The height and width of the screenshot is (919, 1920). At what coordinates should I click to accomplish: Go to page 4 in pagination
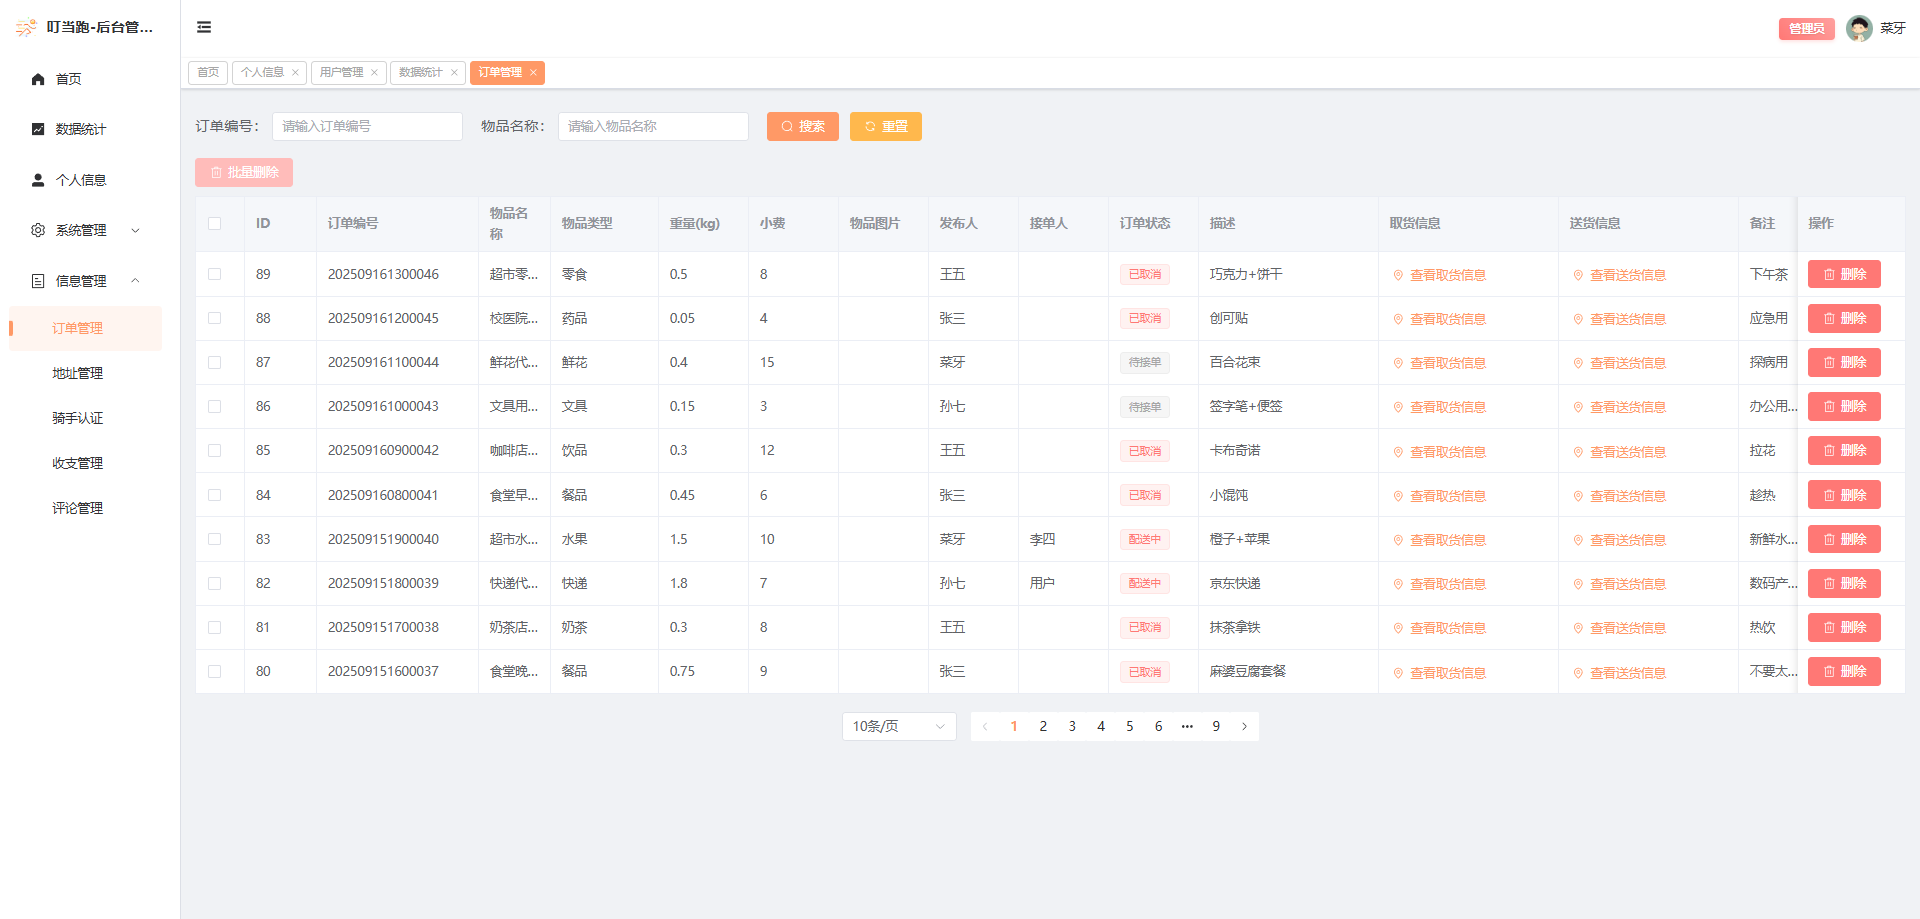(x=1101, y=726)
